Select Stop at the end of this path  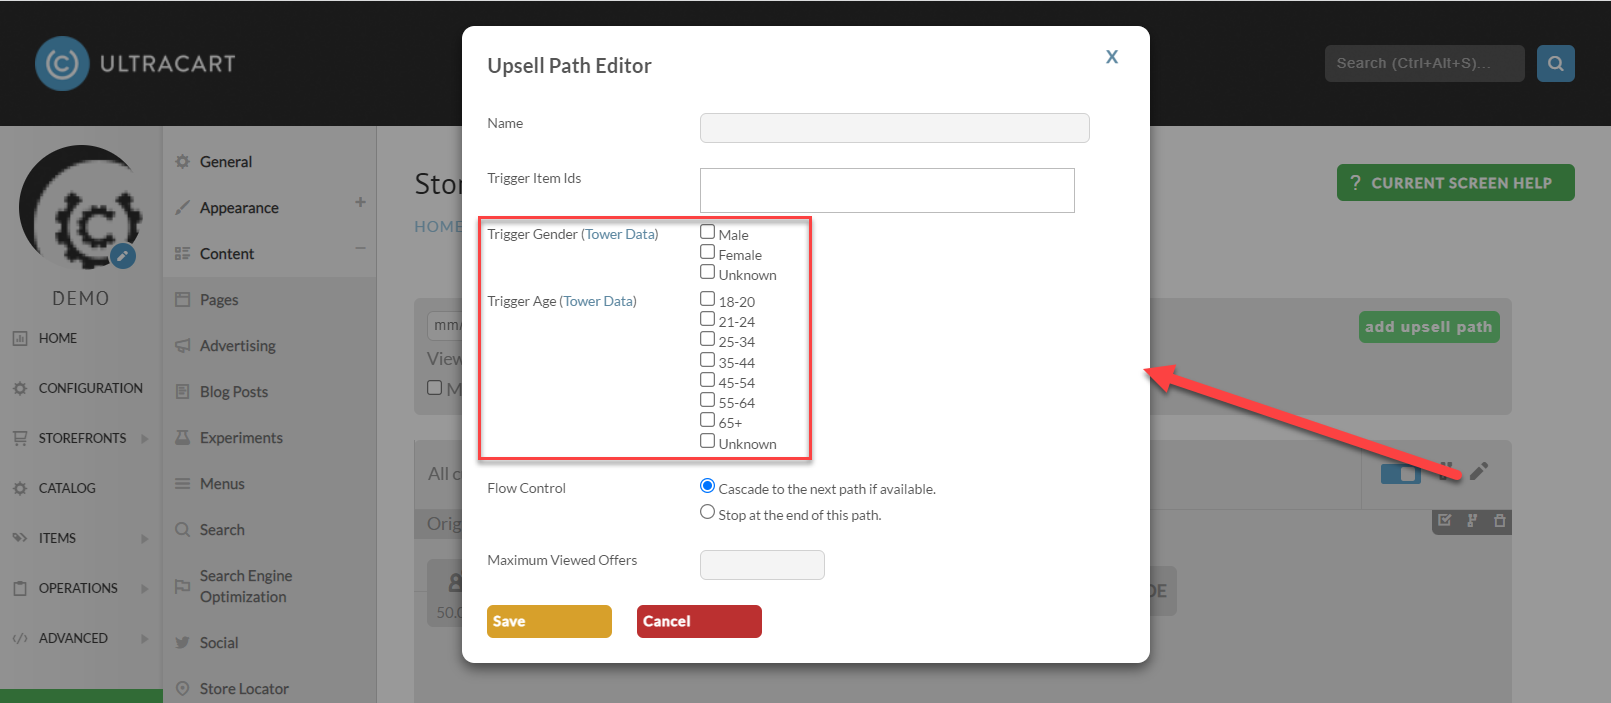(707, 512)
